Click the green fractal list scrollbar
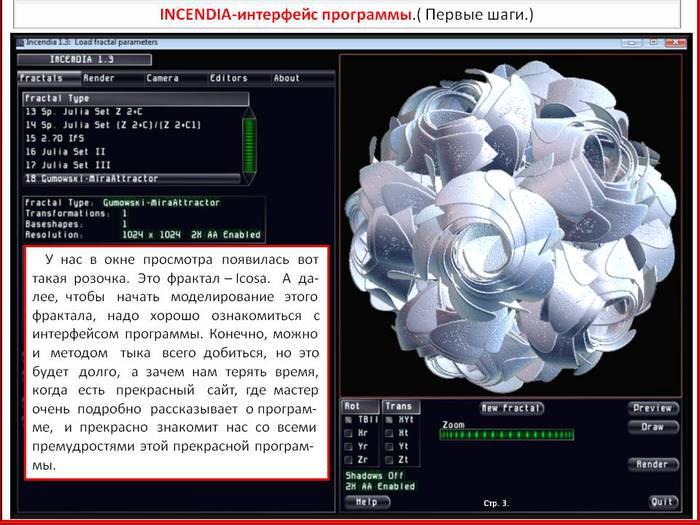700x525 pixels. click(249, 146)
